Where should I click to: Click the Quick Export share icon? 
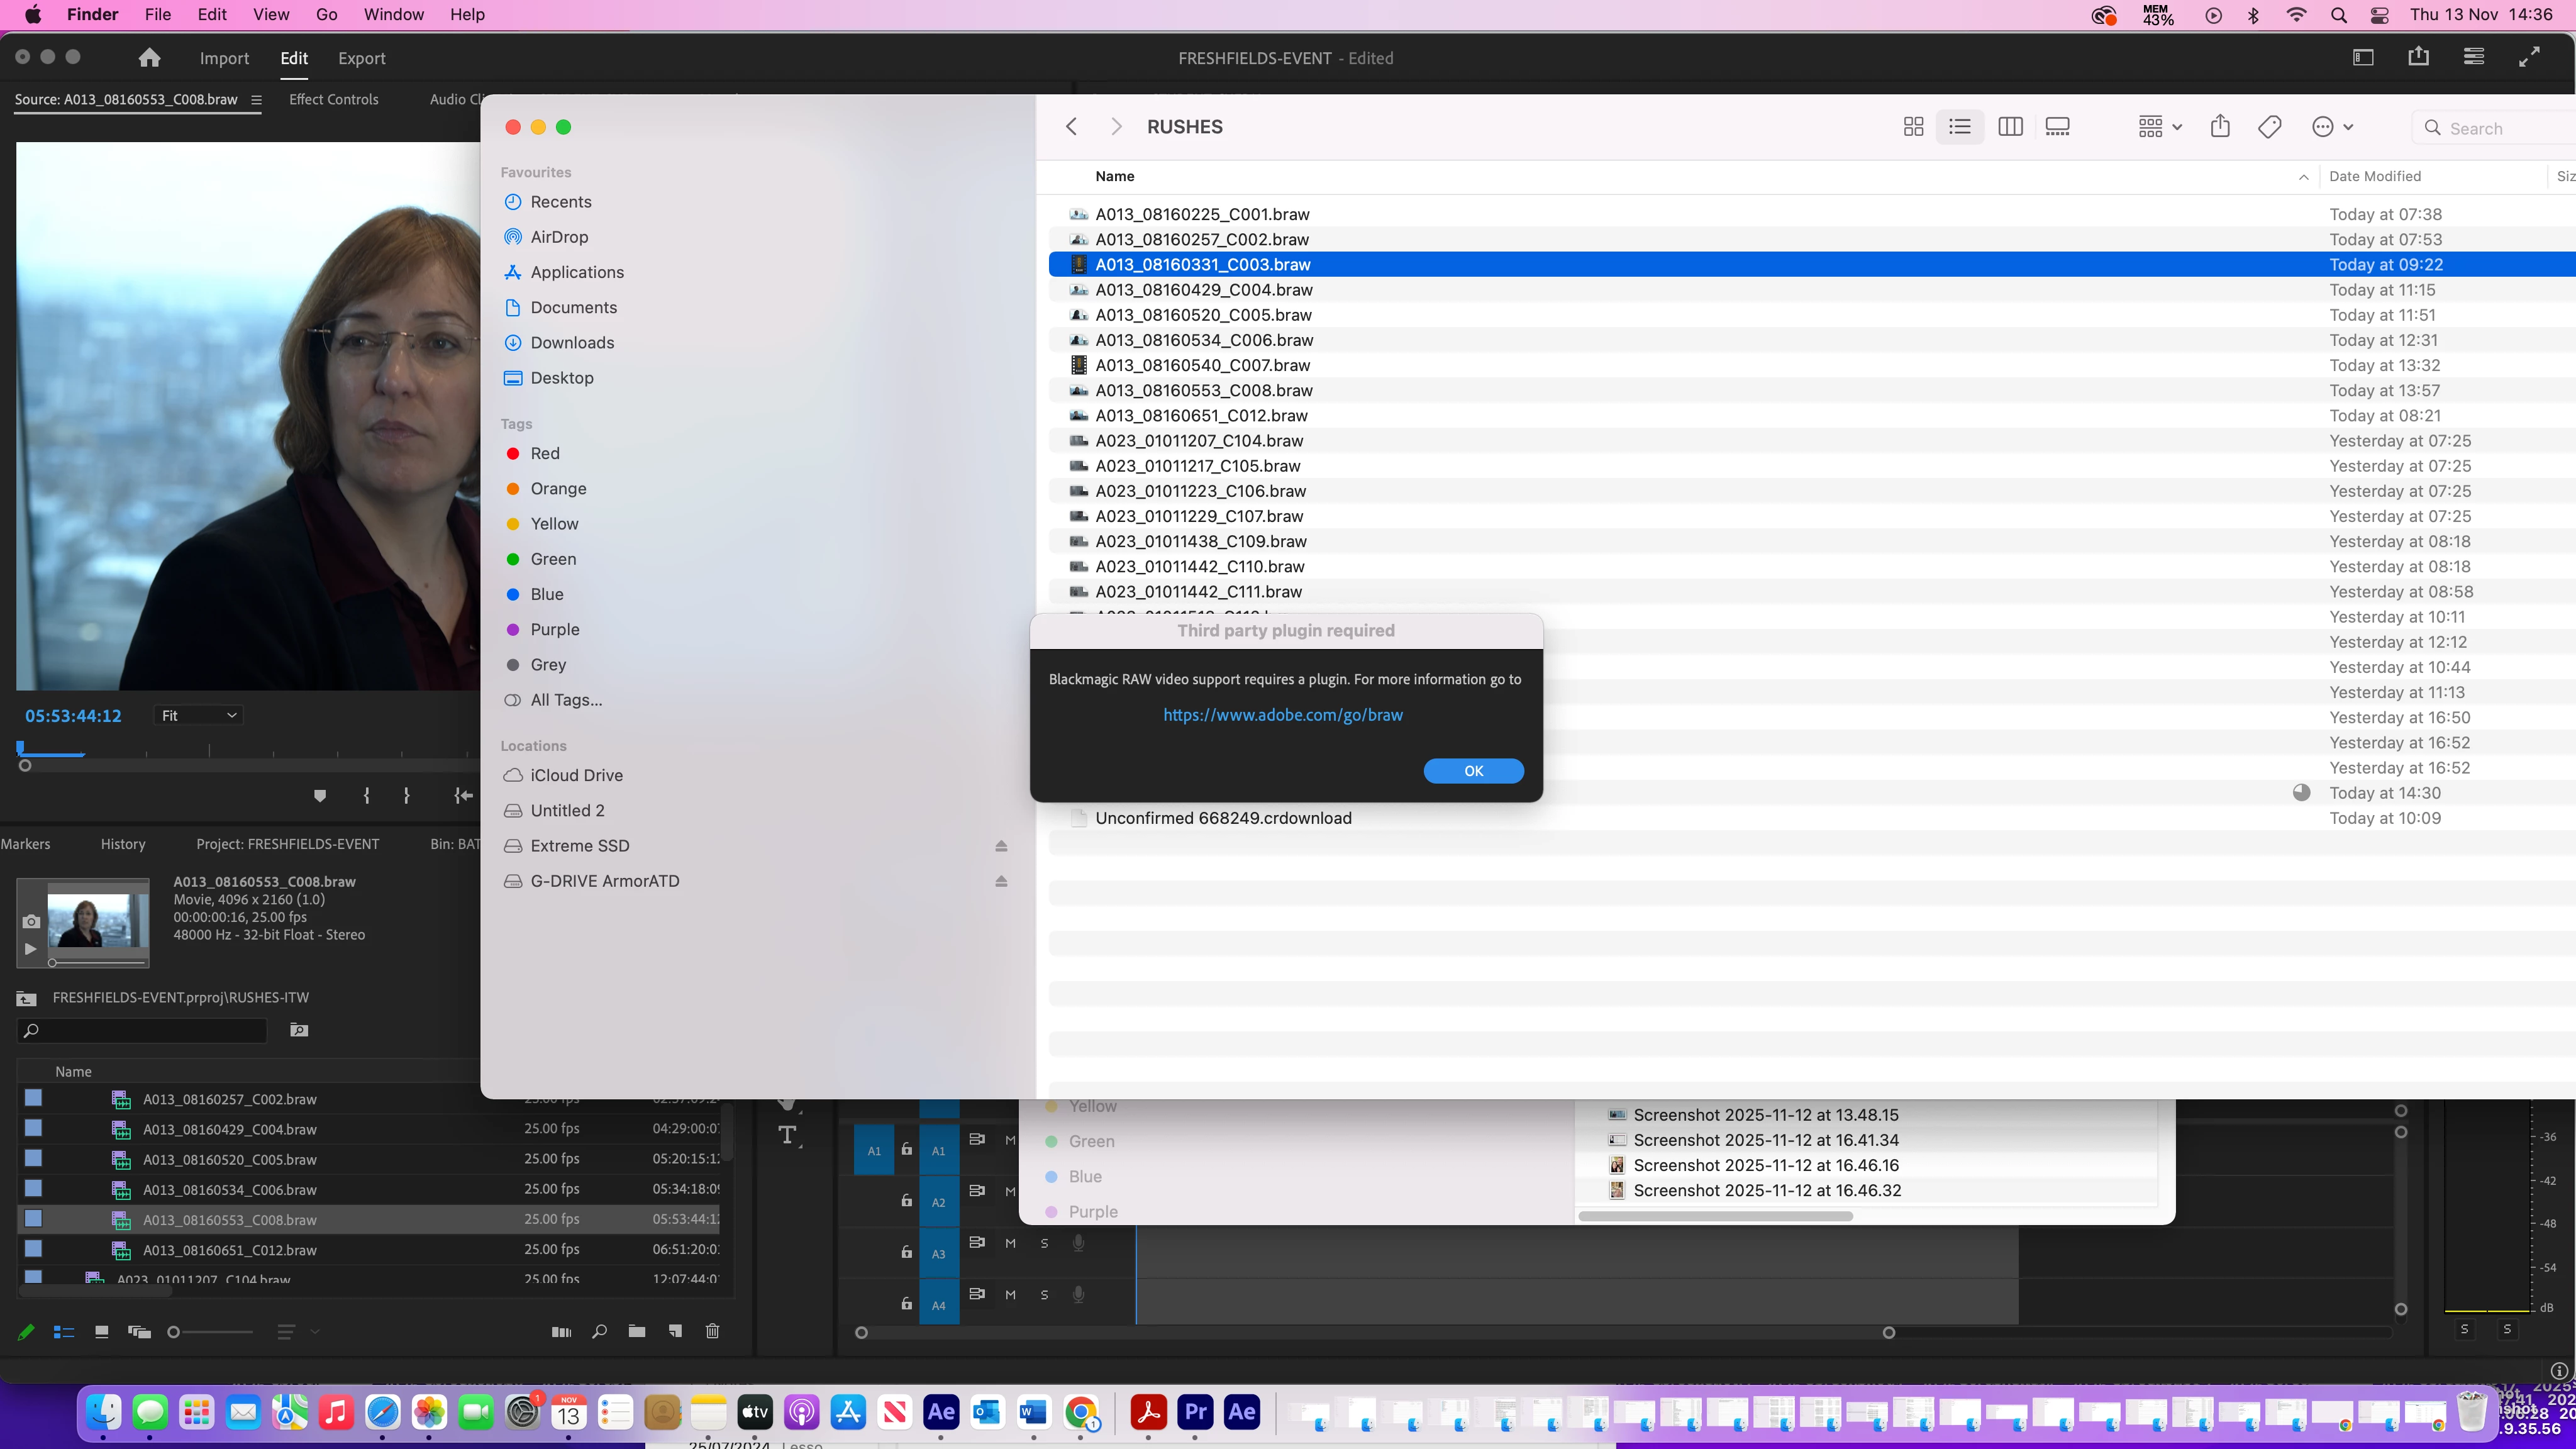2418,57
